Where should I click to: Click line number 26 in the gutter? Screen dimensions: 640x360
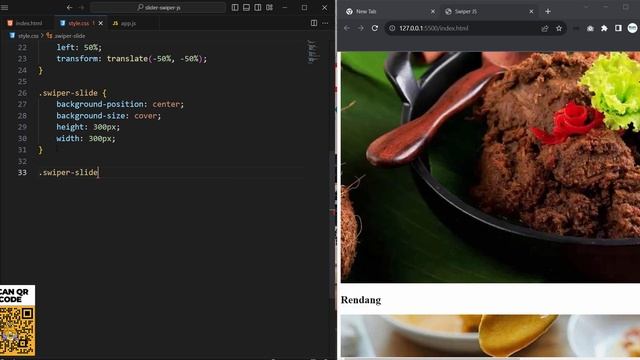pyautogui.click(x=22, y=93)
